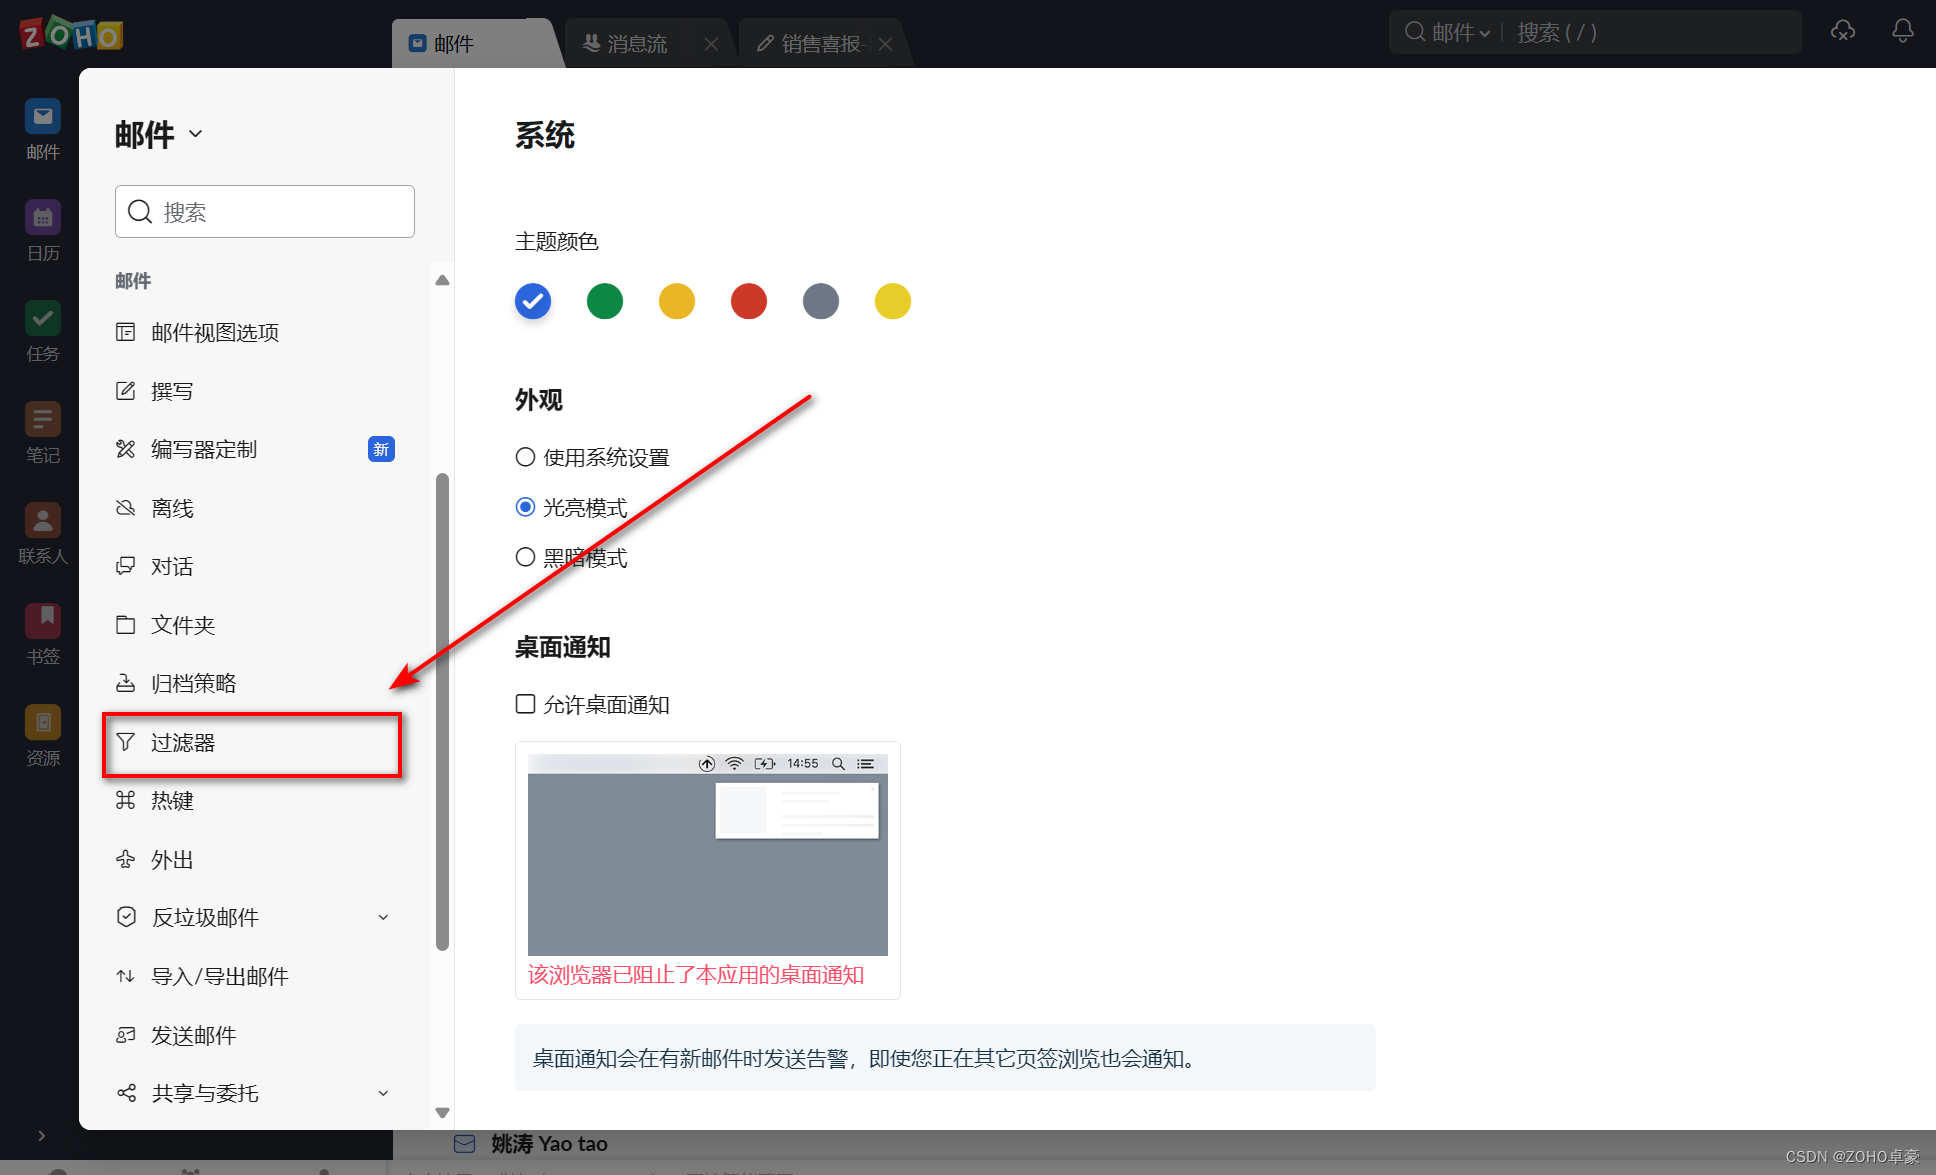Select use system settings (使用系统设置) radio
Screen dimensions: 1936x1175
click(x=525, y=457)
